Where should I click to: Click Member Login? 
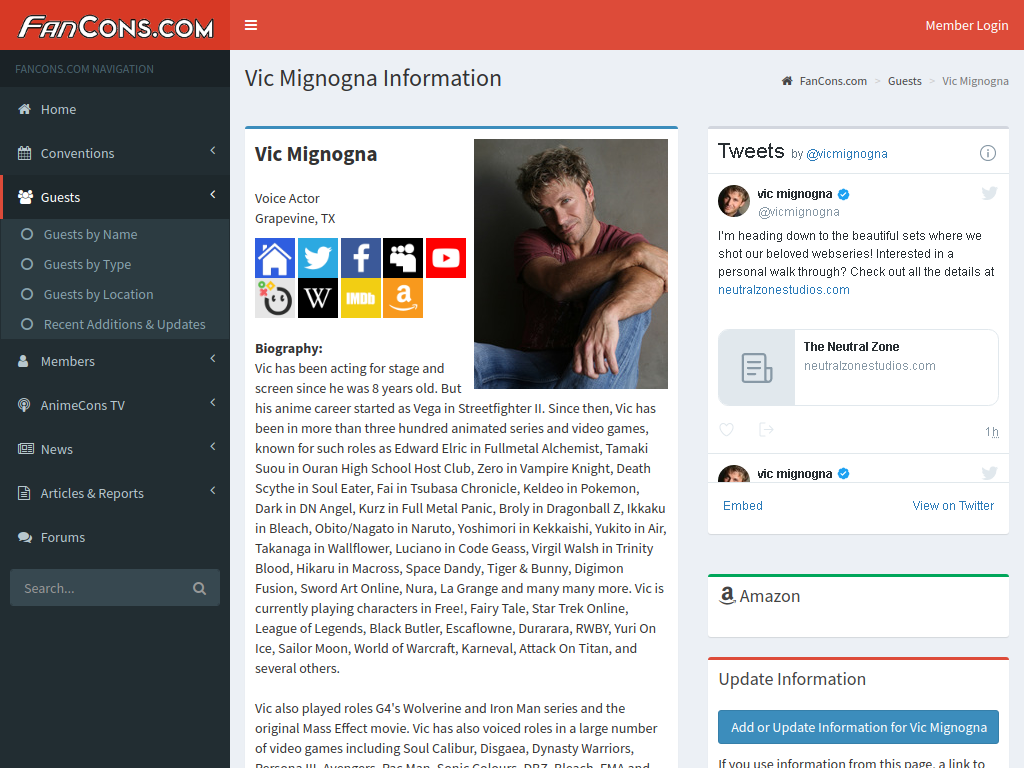click(x=967, y=25)
